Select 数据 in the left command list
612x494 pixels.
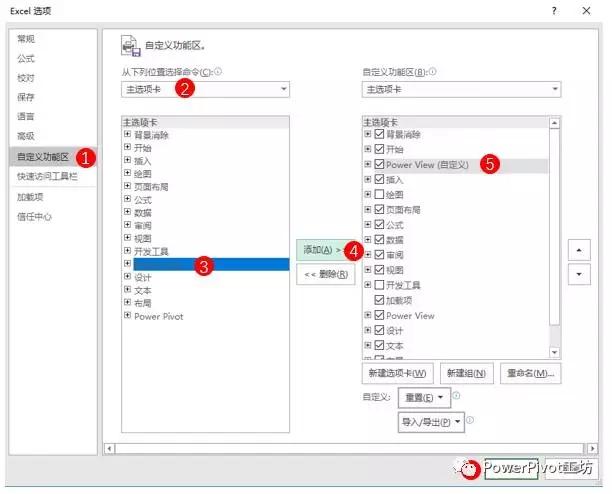pos(143,213)
